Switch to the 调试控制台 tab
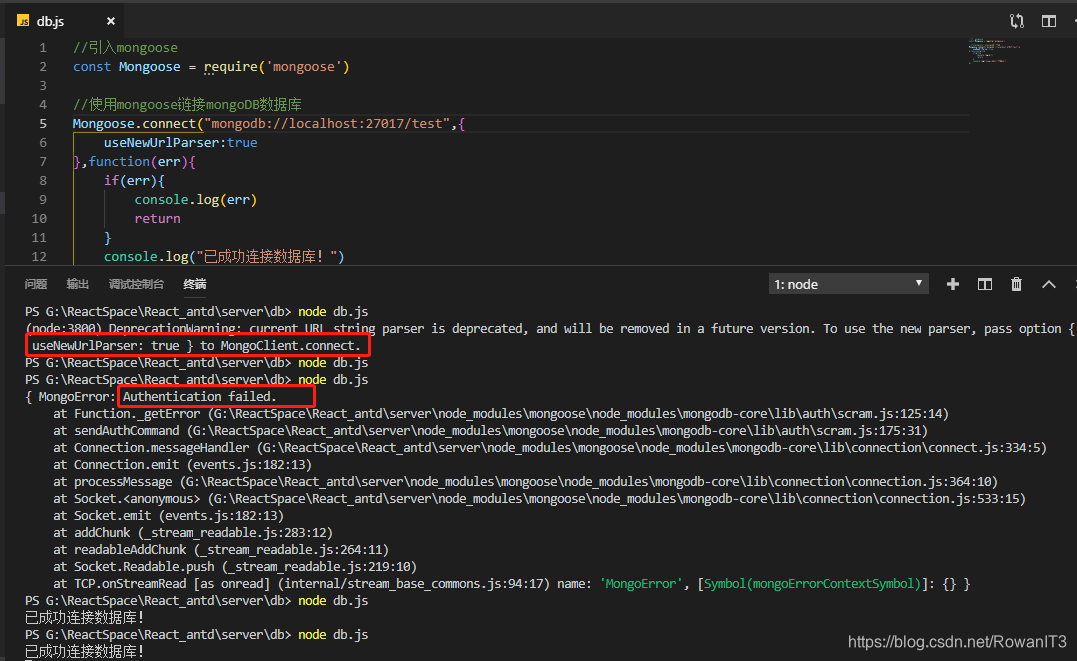Screen dimensions: 1077x661 click(x=136, y=284)
